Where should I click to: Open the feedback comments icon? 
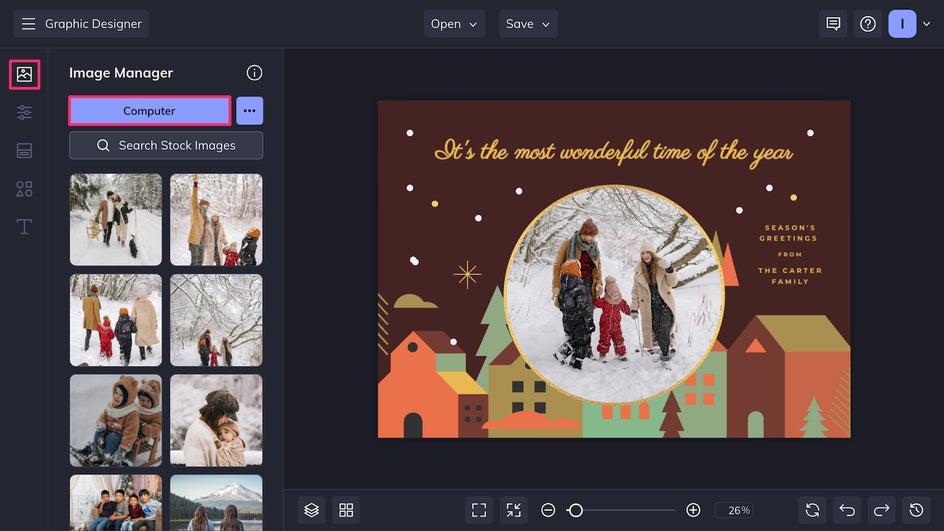coord(833,24)
